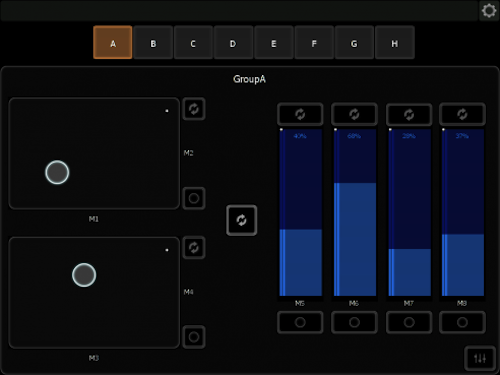Screen dimensions: 500x375
Task: Switch to group tab C
Action: point(193,43)
